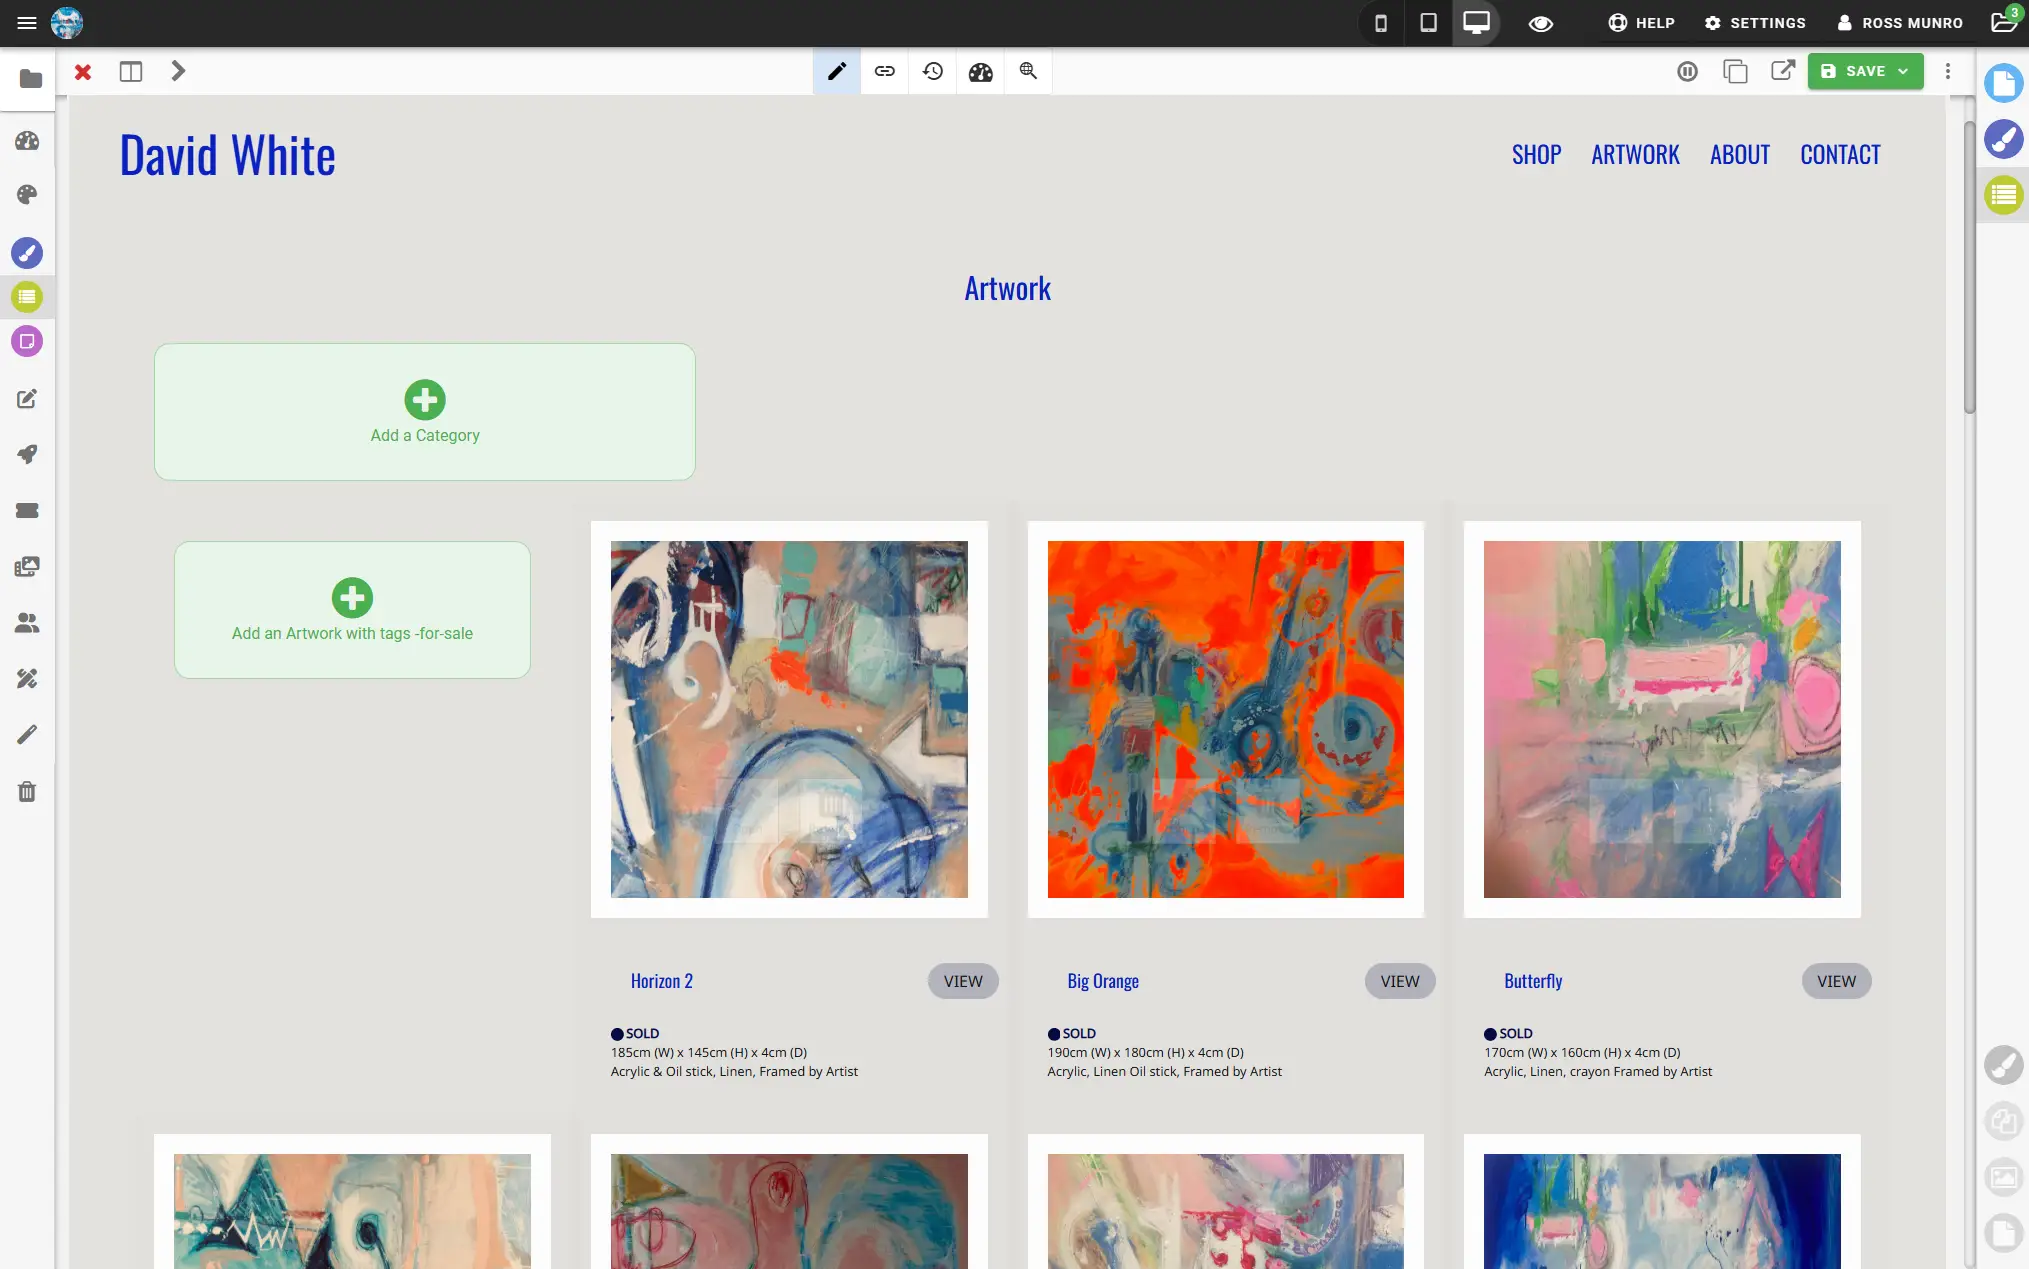Image resolution: width=2029 pixels, height=1269 pixels.
Task: Click the Add a Category button
Action: 424,411
